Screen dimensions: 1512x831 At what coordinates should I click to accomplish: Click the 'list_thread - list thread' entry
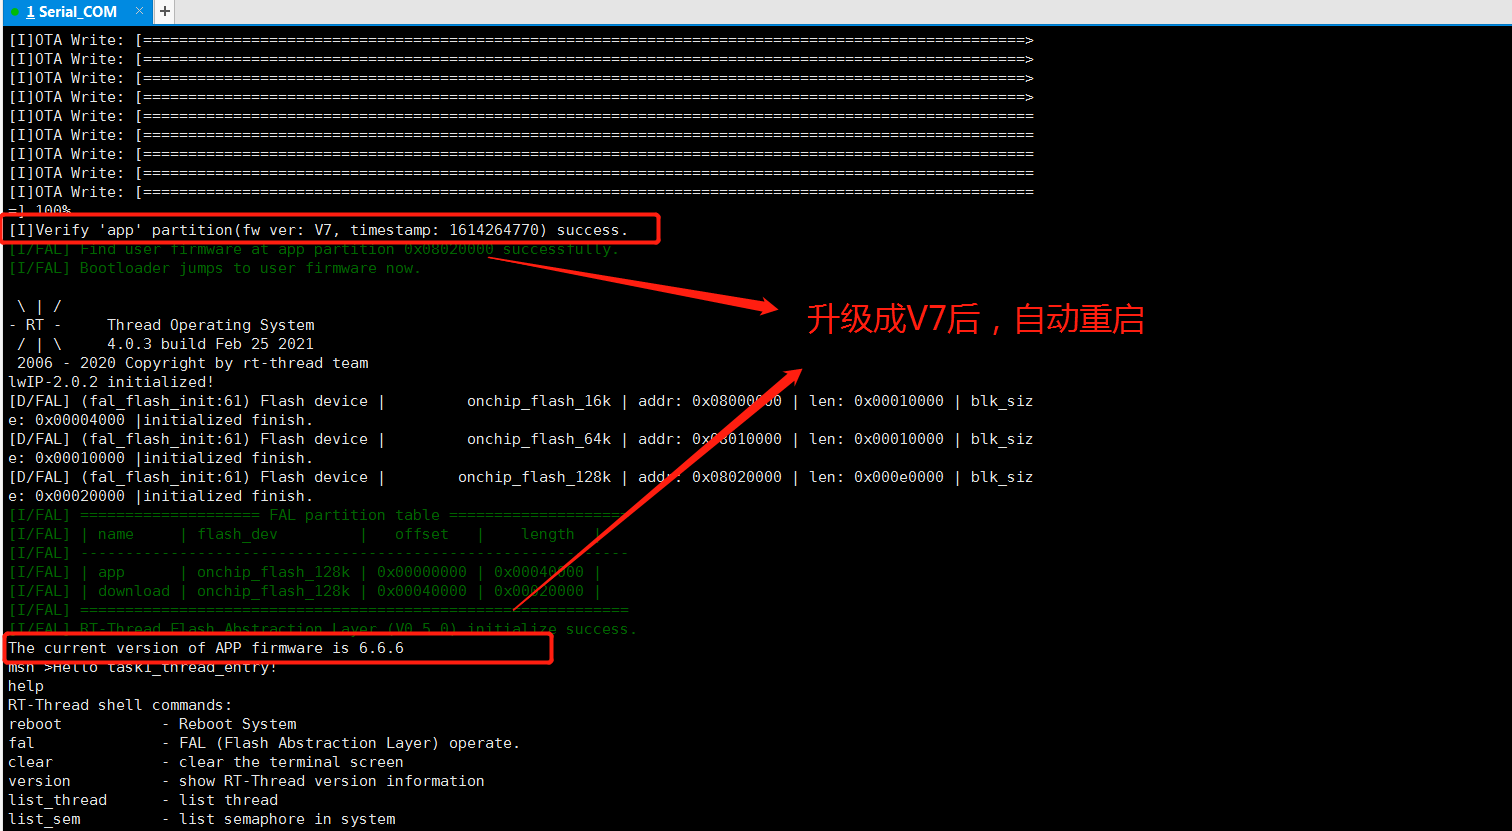click(143, 800)
